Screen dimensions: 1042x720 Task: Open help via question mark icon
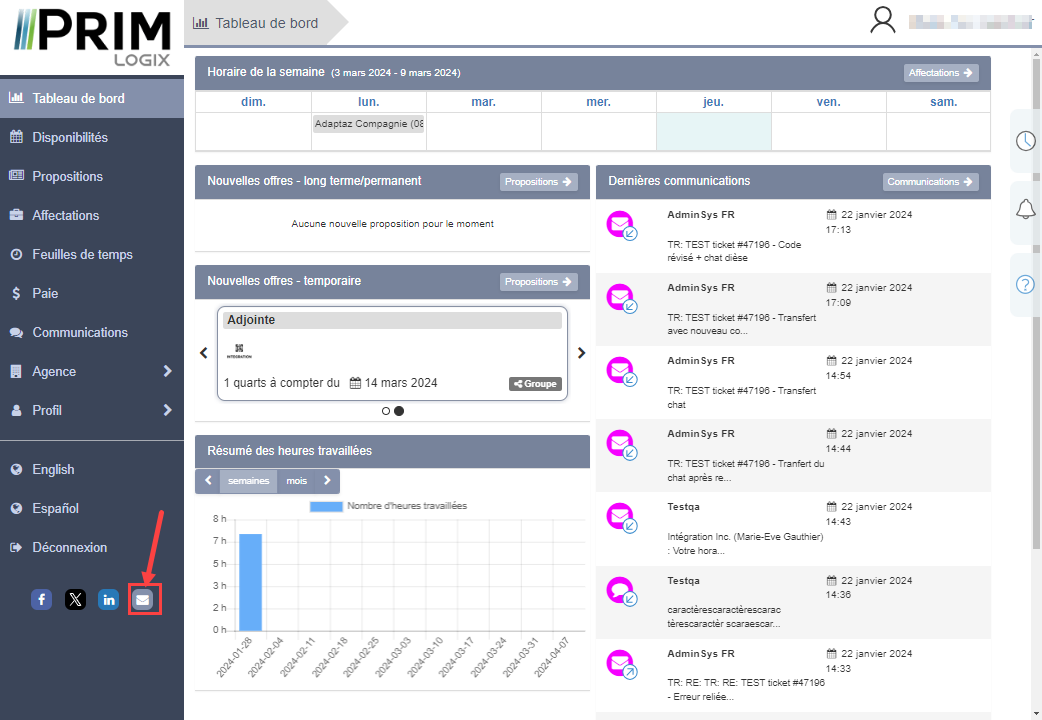pyautogui.click(x=1025, y=284)
